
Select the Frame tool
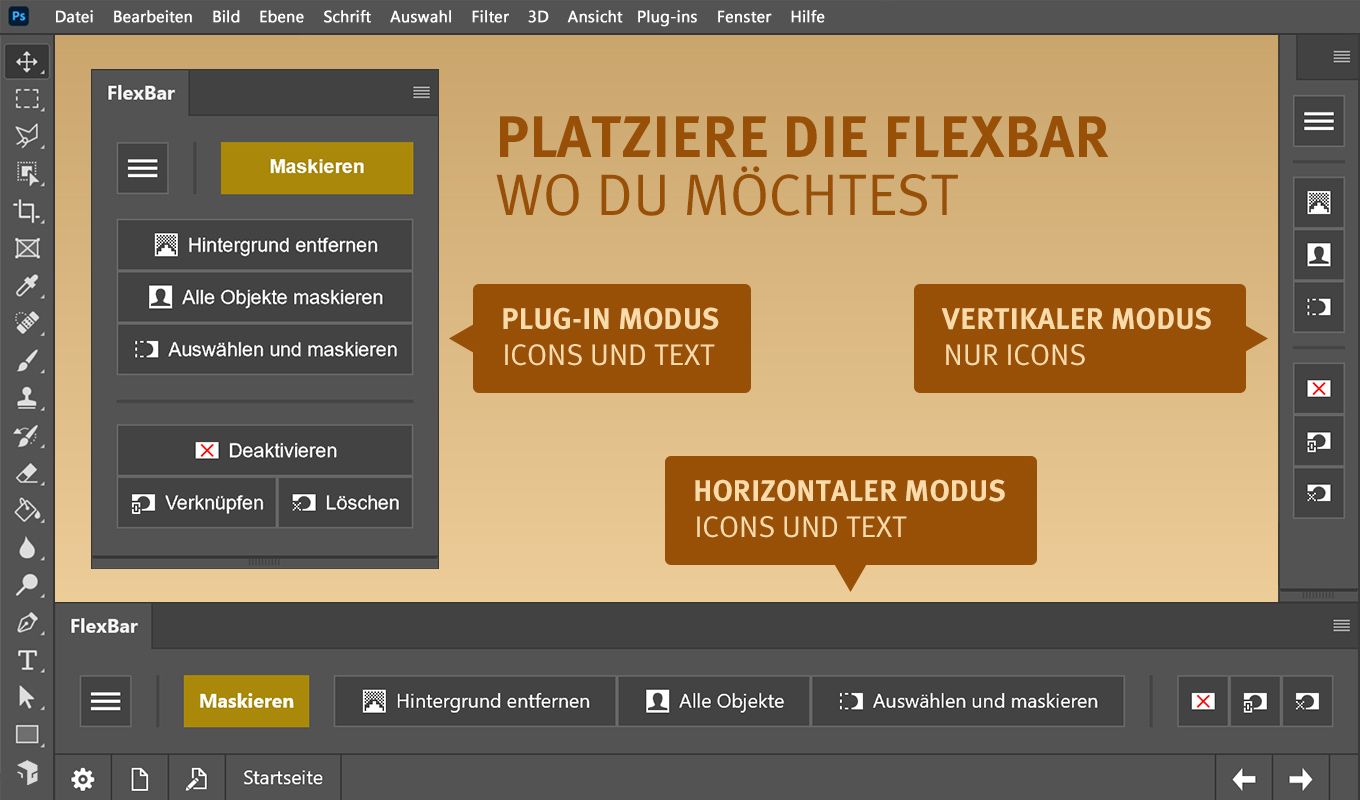coord(27,248)
